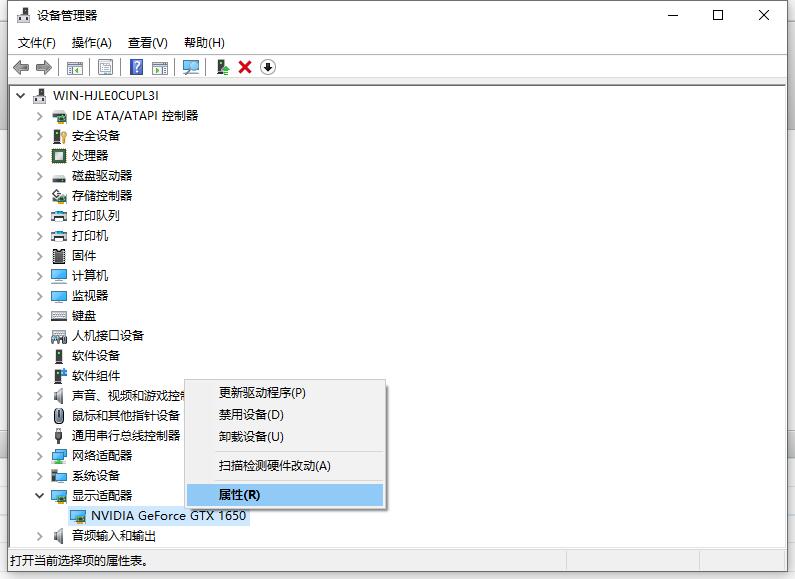Open the 文件(F) menu

point(37,43)
